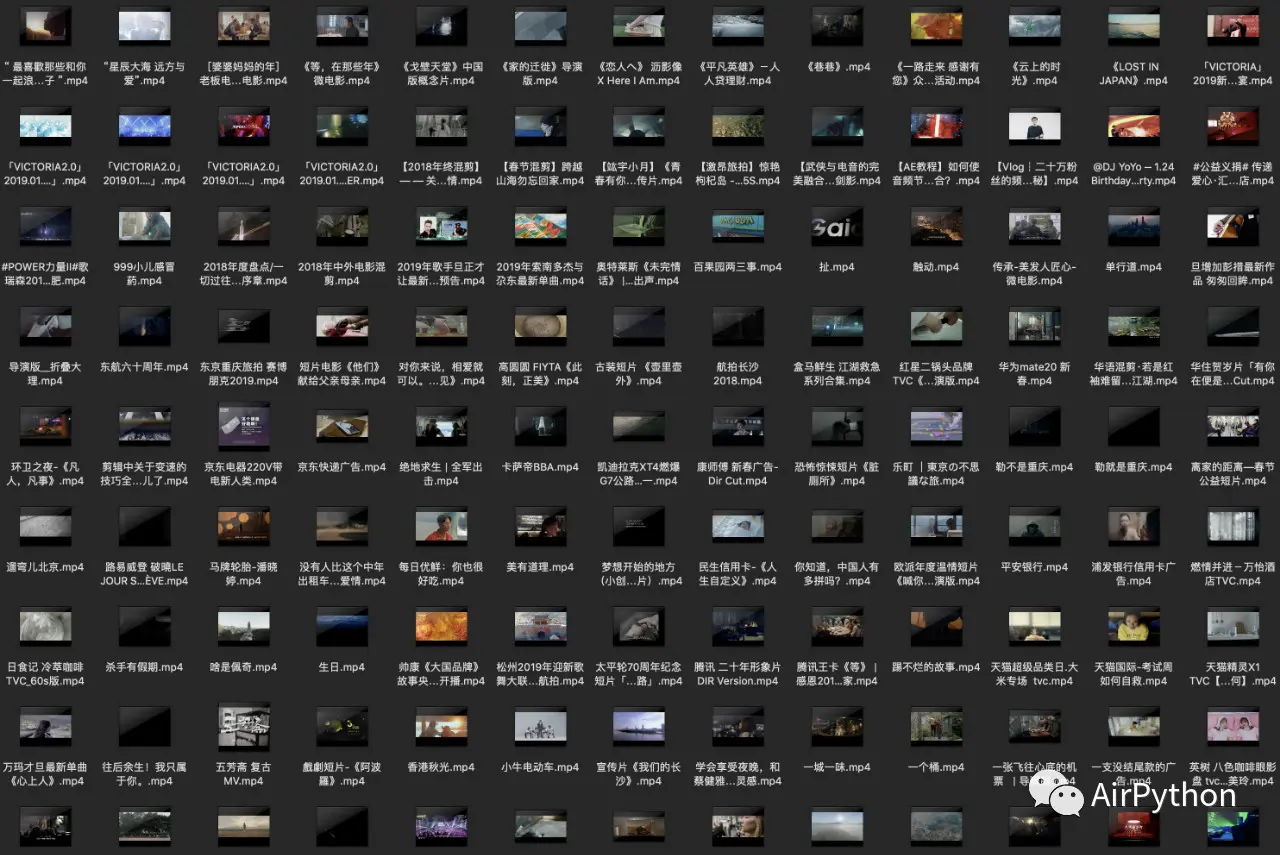Select name 短片电影《他们》献给父亲母亲.mp4
The height and width of the screenshot is (855, 1280).
click(x=342, y=374)
